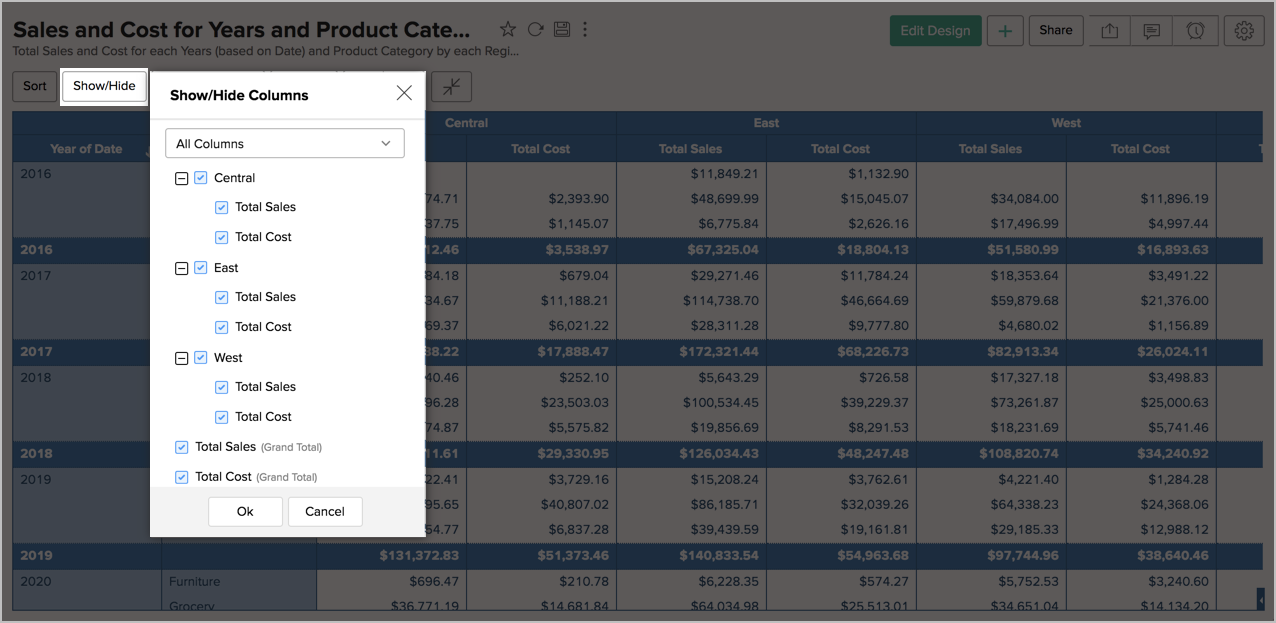Screen dimensions: 1276x623
Task: Collapse the West column group
Action: (181, 357)
